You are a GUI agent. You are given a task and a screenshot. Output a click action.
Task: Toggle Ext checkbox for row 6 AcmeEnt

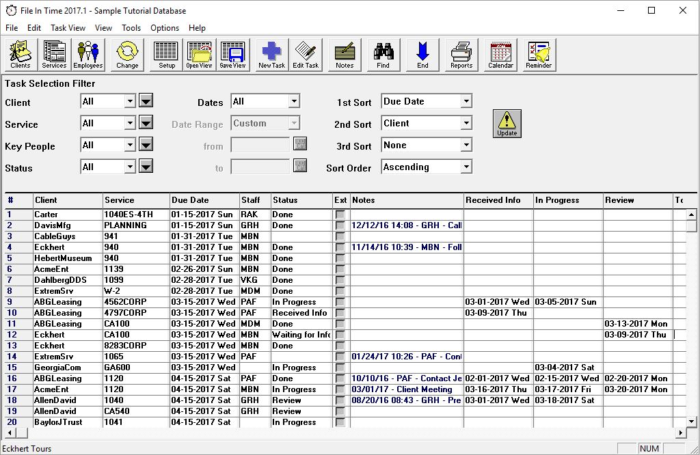point(340,269)
